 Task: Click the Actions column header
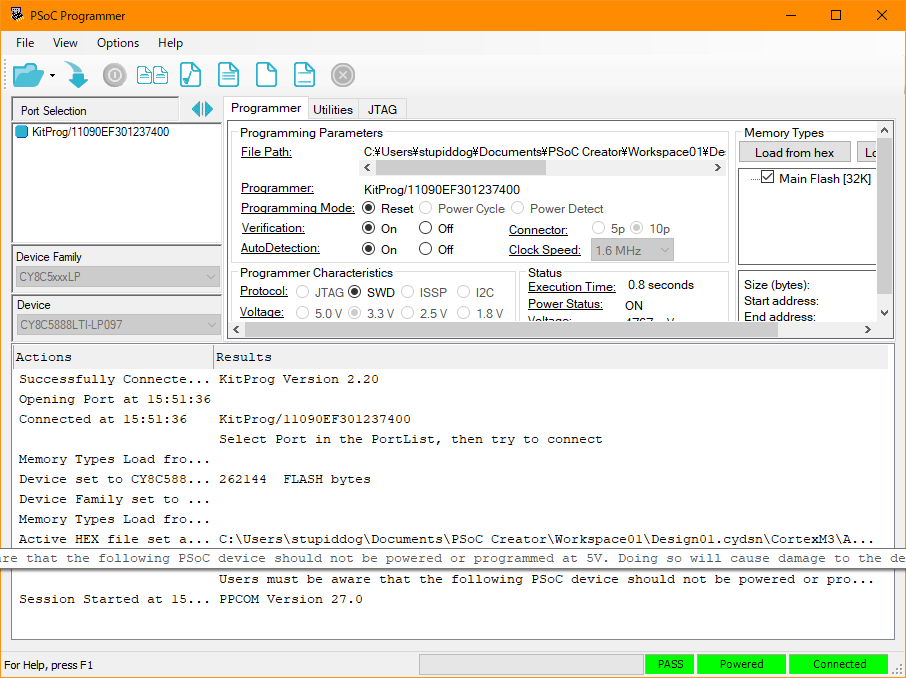[x=113, y=357]
